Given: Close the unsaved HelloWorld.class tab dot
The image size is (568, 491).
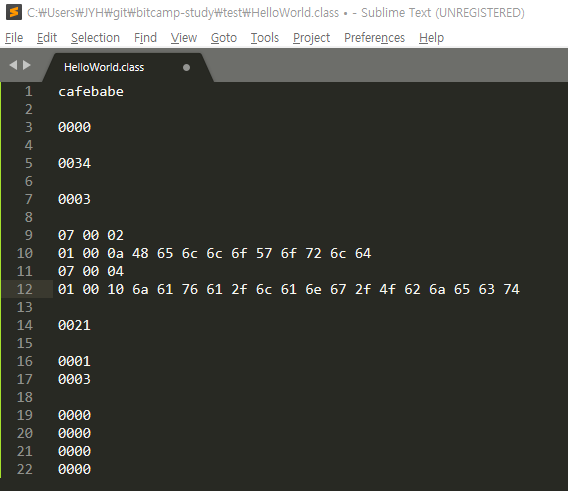Looking at the screenshot, I should [186, 67].
